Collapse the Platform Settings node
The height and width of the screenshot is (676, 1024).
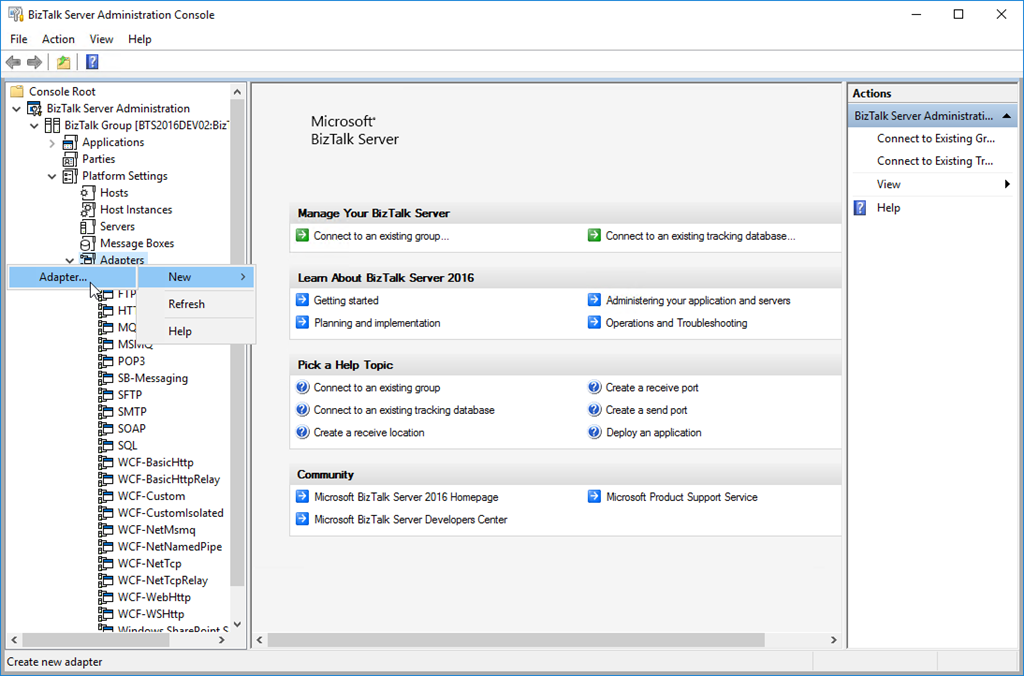(52, 176)
